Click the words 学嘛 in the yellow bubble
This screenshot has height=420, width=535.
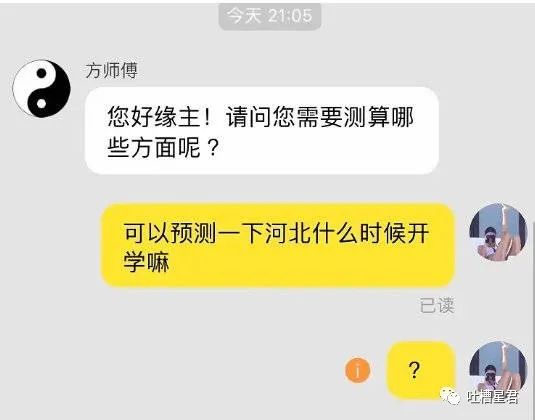(146, 262)
